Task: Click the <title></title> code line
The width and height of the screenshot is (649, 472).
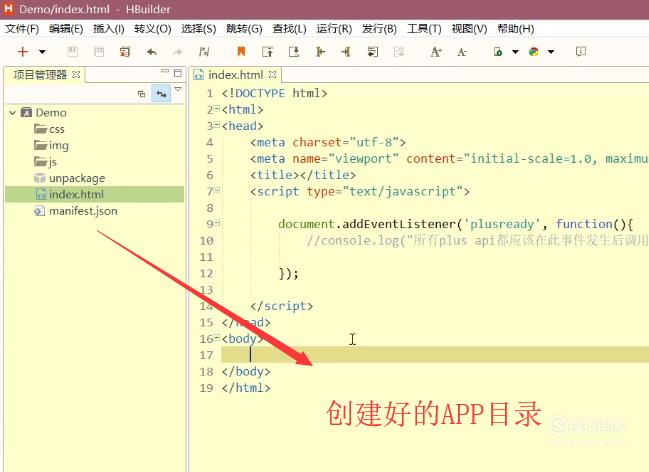Action: tap(303, 175)
